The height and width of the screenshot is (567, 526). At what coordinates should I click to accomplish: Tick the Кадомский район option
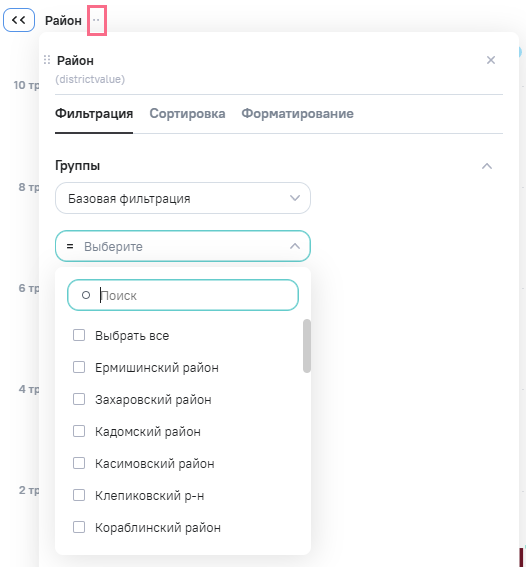(x=79, y=431)
